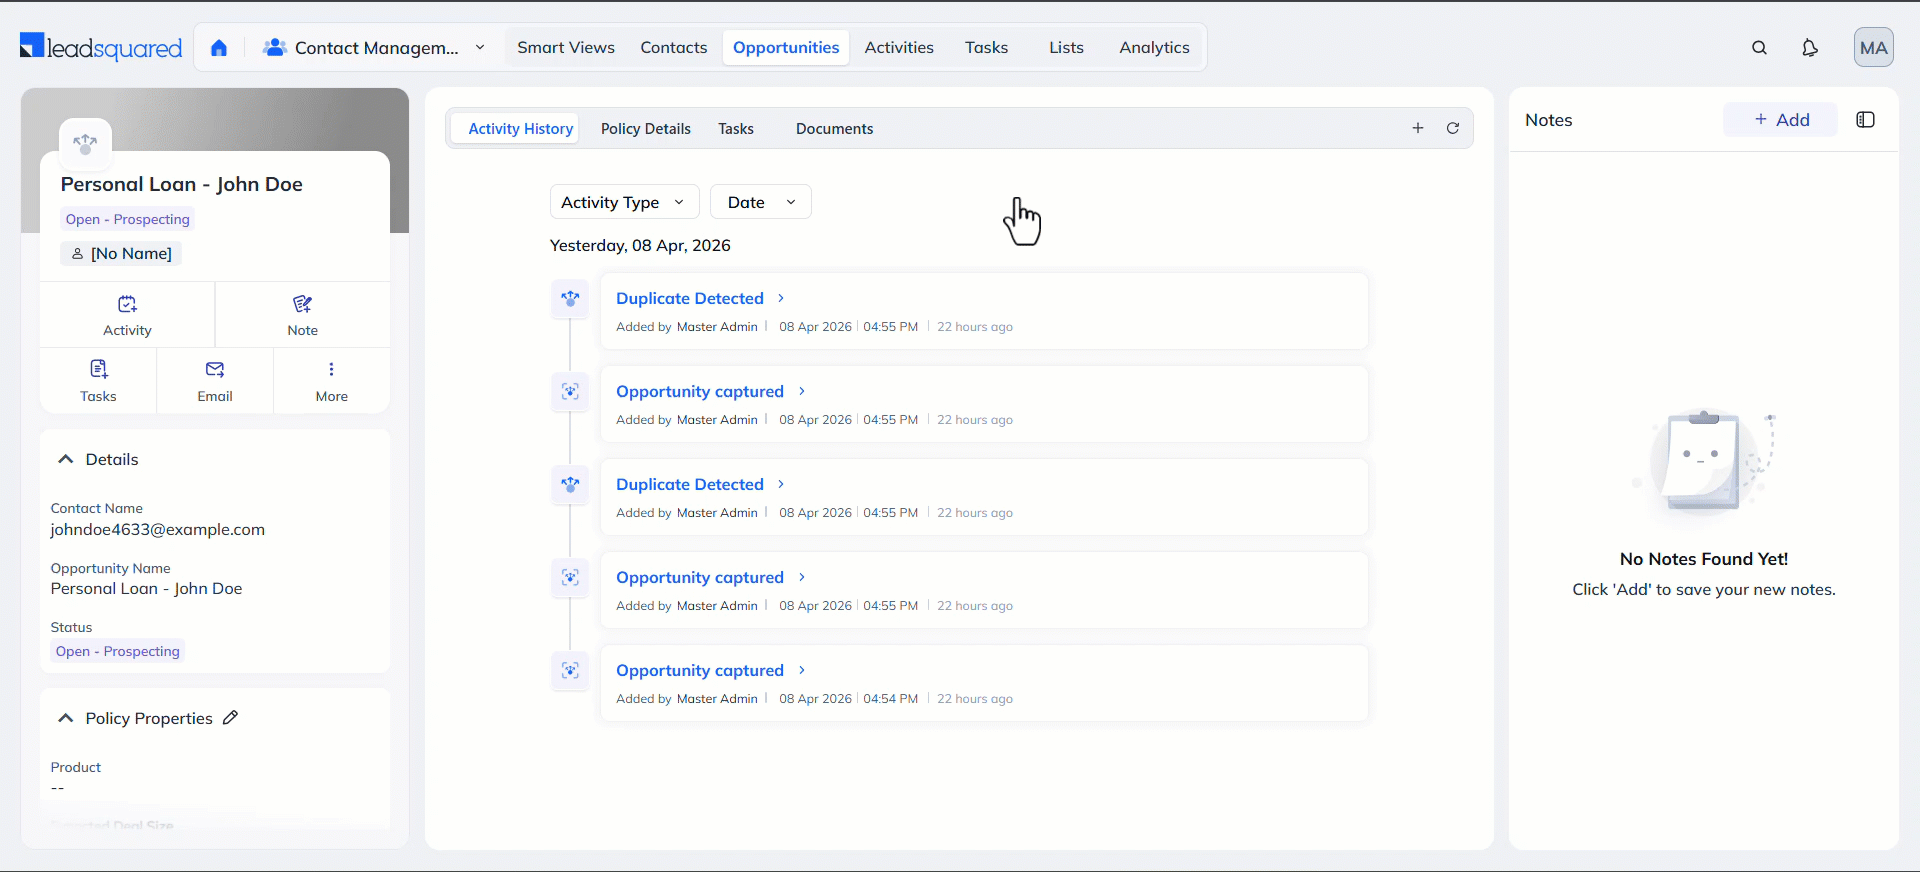Open the More options three-dot icon

click(331, 370)
